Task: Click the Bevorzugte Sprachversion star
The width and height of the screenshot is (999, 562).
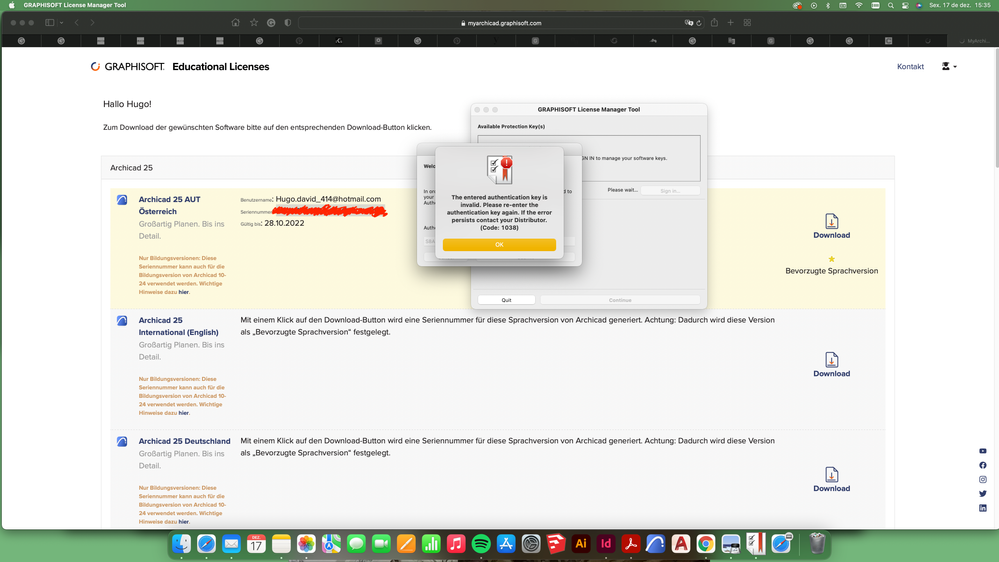Action: click(x=831, y=259)
